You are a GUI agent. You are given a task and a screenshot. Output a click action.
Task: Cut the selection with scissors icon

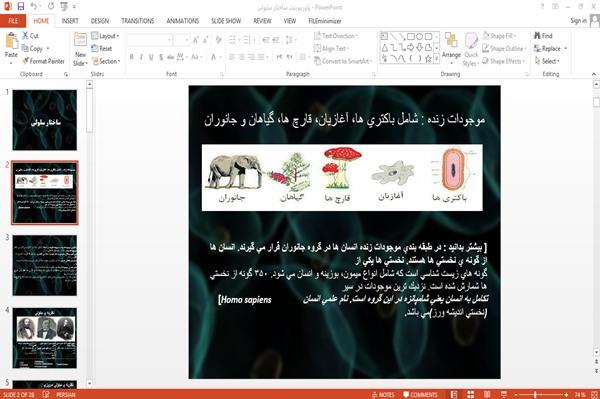click(x=30, y=36)
